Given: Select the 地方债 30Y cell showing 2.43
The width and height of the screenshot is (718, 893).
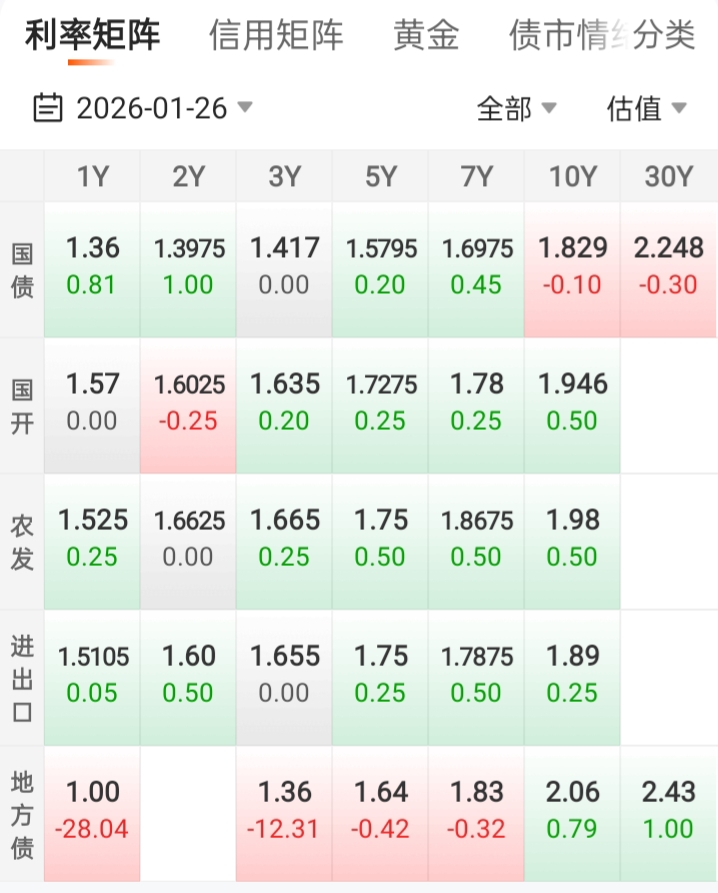Looking at the screenshot, I should coord(668,811).
